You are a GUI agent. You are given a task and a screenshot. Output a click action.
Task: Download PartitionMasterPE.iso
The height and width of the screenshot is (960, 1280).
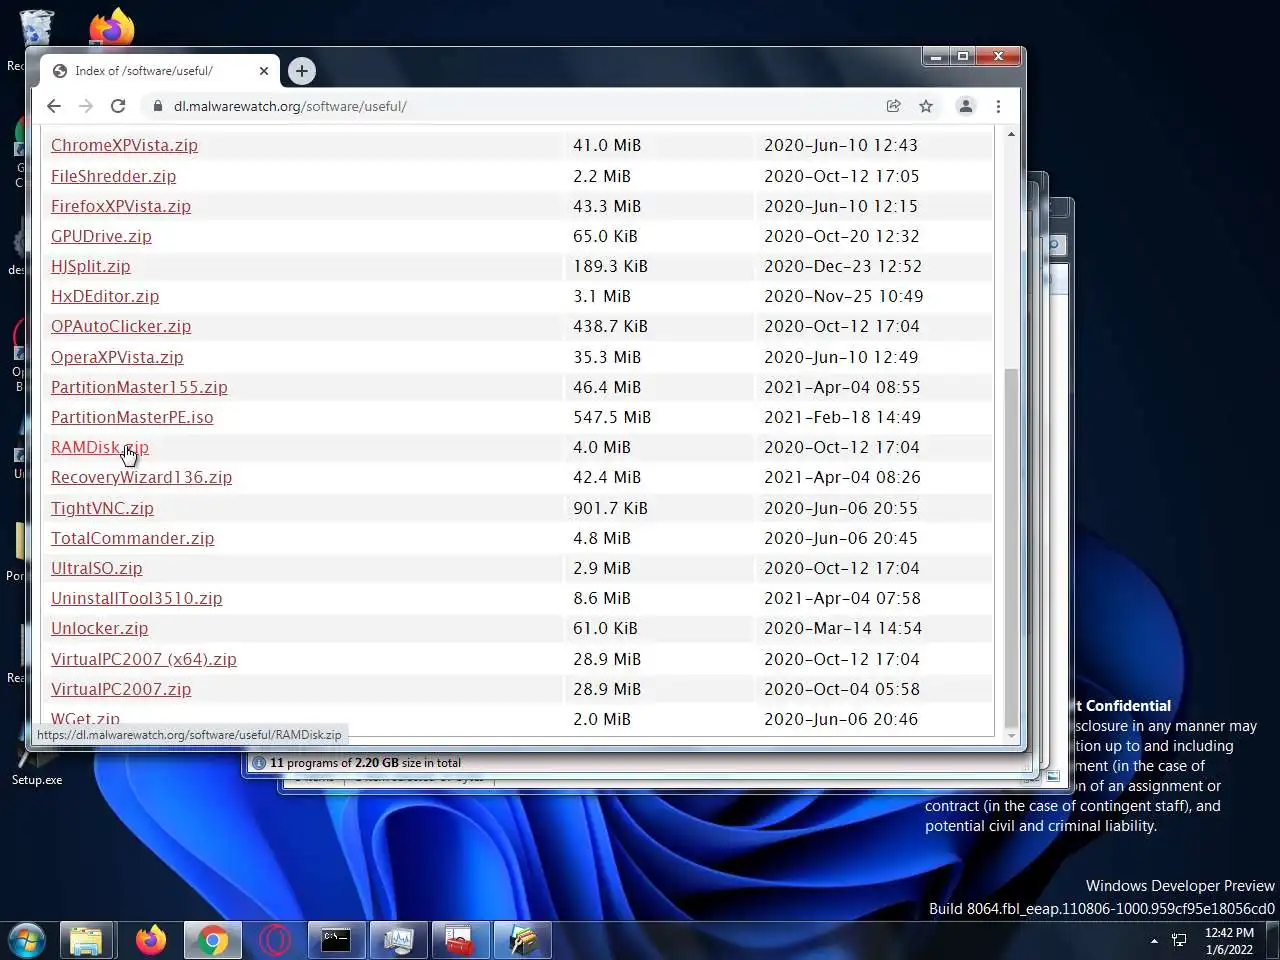click(x=132, y=417)
